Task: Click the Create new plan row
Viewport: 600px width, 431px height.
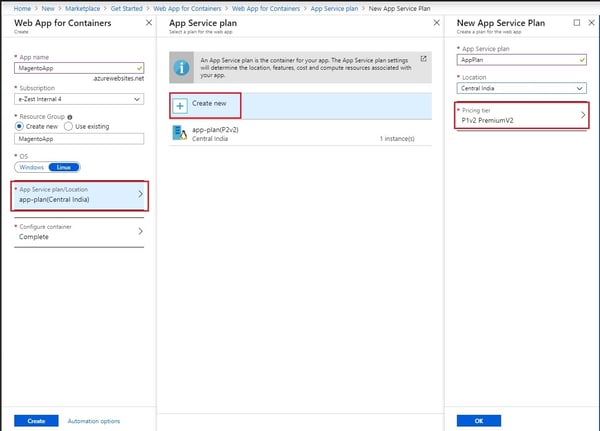Action: click(300, 106)
